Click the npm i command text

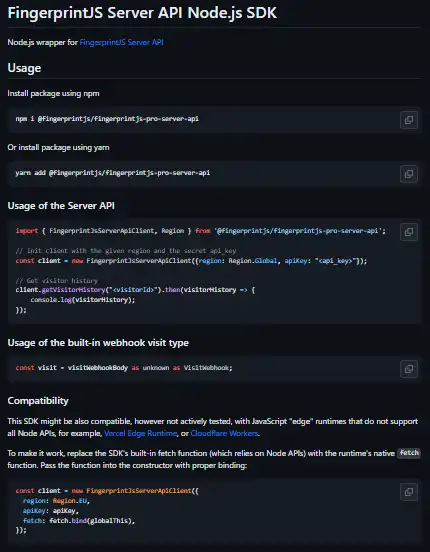tap(107, 119)
